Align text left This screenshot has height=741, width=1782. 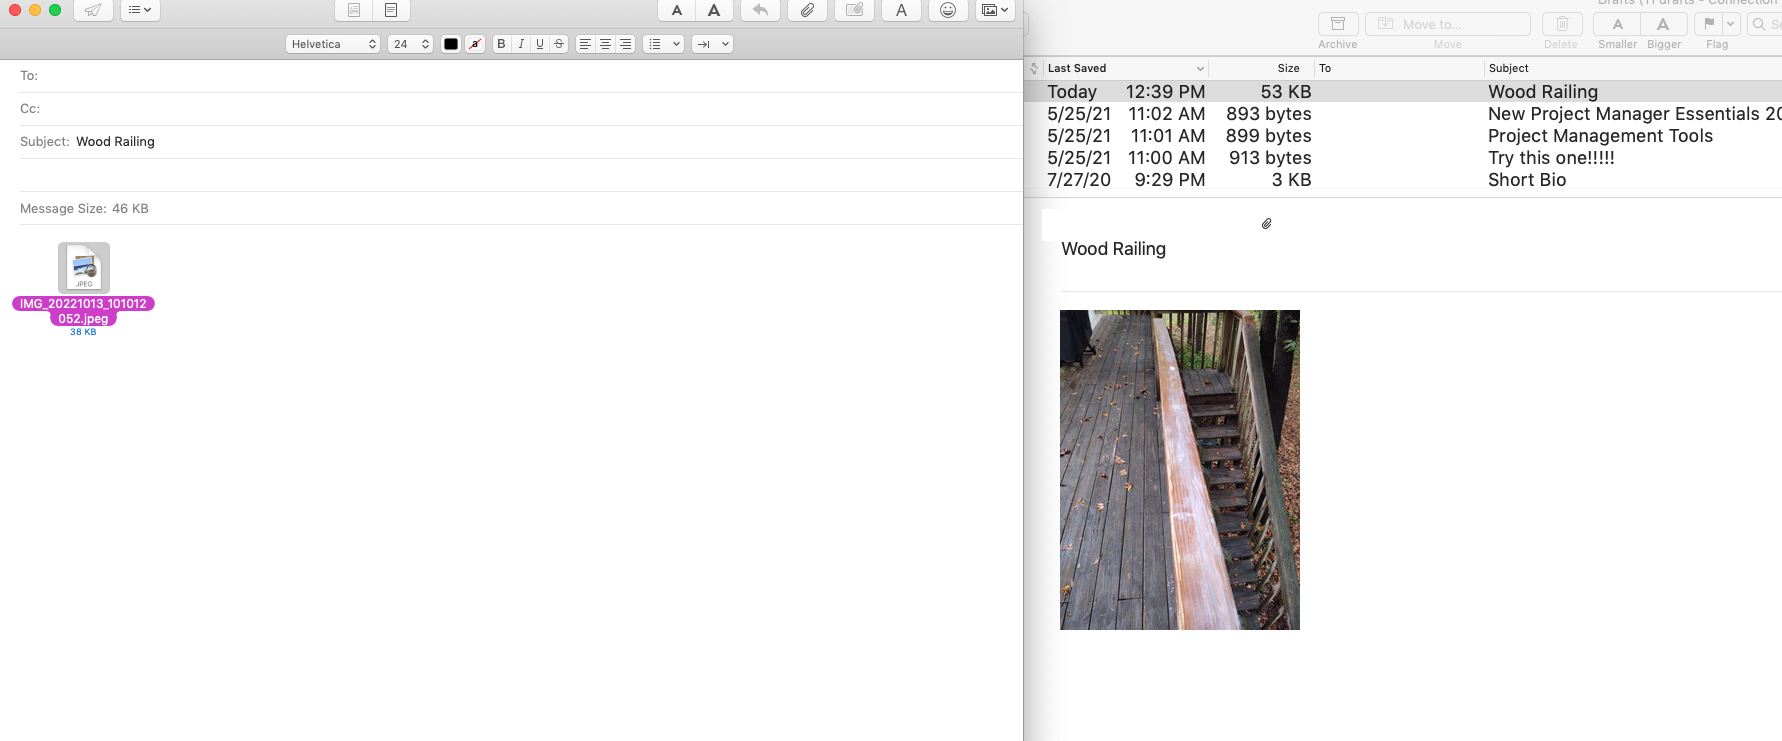585,44
